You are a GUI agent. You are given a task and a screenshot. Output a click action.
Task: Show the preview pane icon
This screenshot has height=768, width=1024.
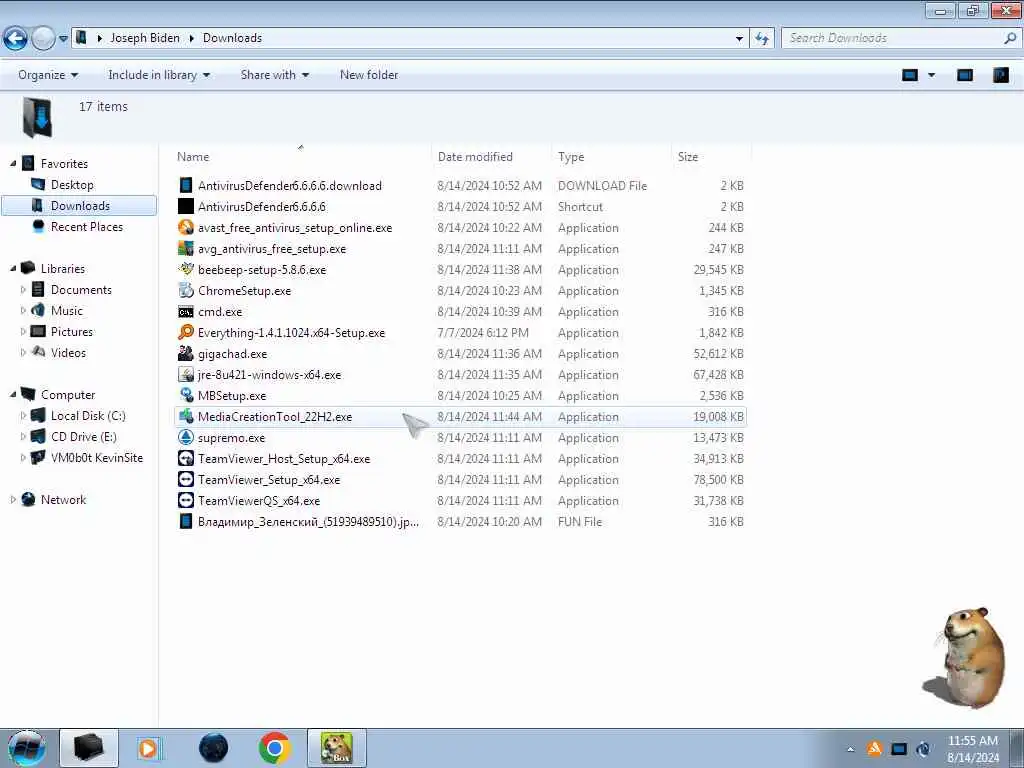(965, 75)
